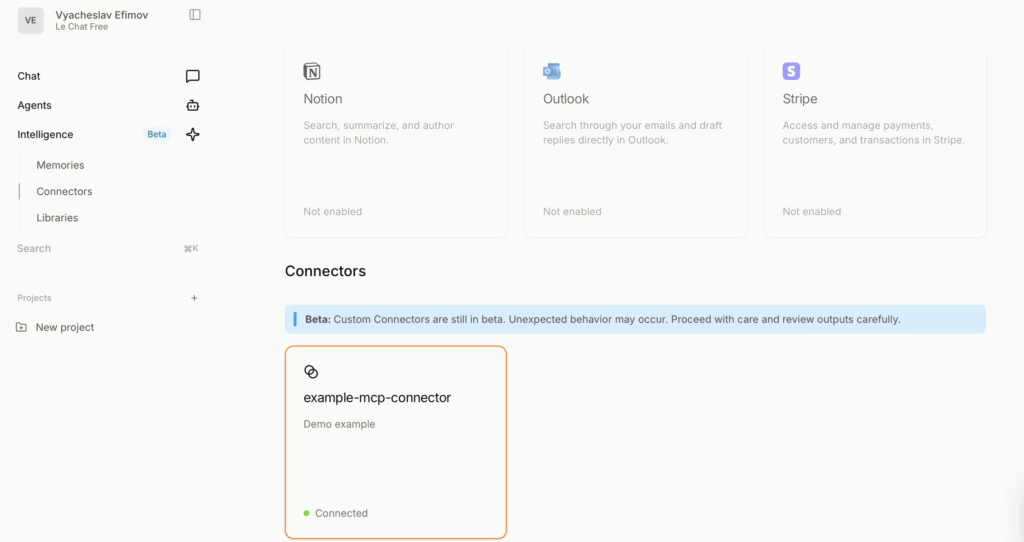
Task: Click the Agents robot icon
Action: 193,105
